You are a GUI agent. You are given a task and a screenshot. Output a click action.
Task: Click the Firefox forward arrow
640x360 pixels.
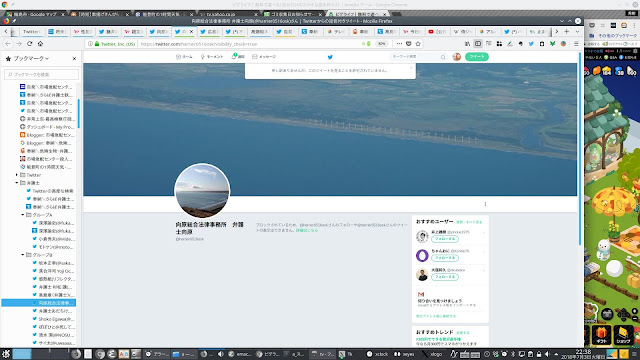click(19, 44)
